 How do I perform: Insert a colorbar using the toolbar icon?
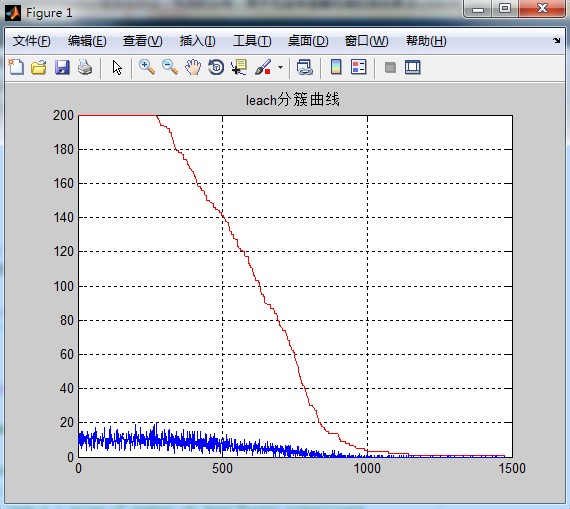(336, 67)
